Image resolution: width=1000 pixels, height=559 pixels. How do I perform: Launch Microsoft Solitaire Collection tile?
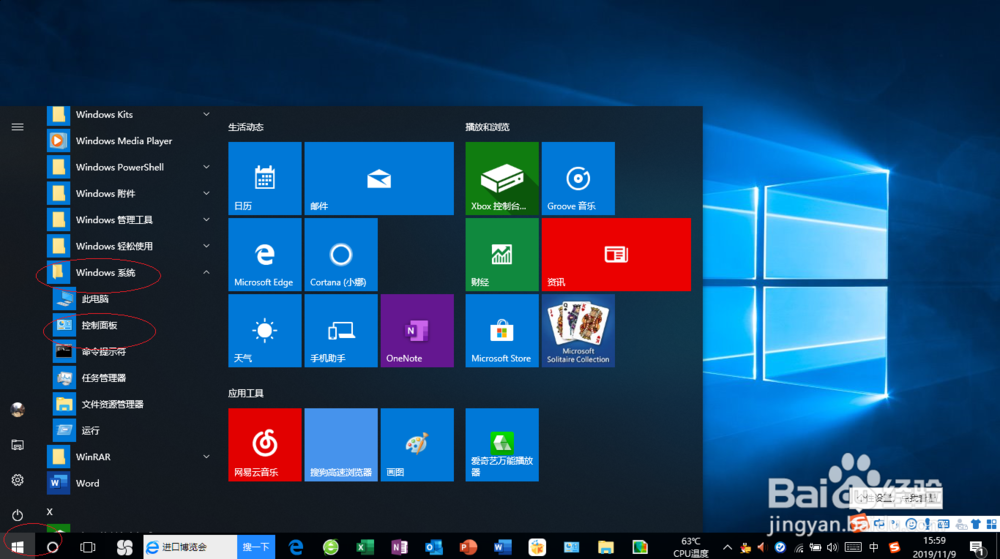click(578, 330)
